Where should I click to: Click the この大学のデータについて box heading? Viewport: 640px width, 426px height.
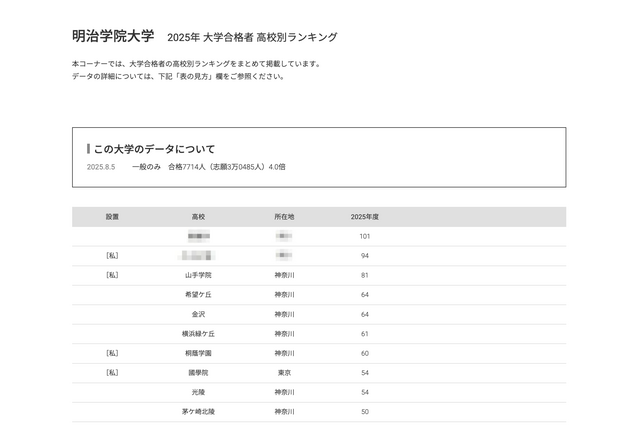click(x=154, y=149)
